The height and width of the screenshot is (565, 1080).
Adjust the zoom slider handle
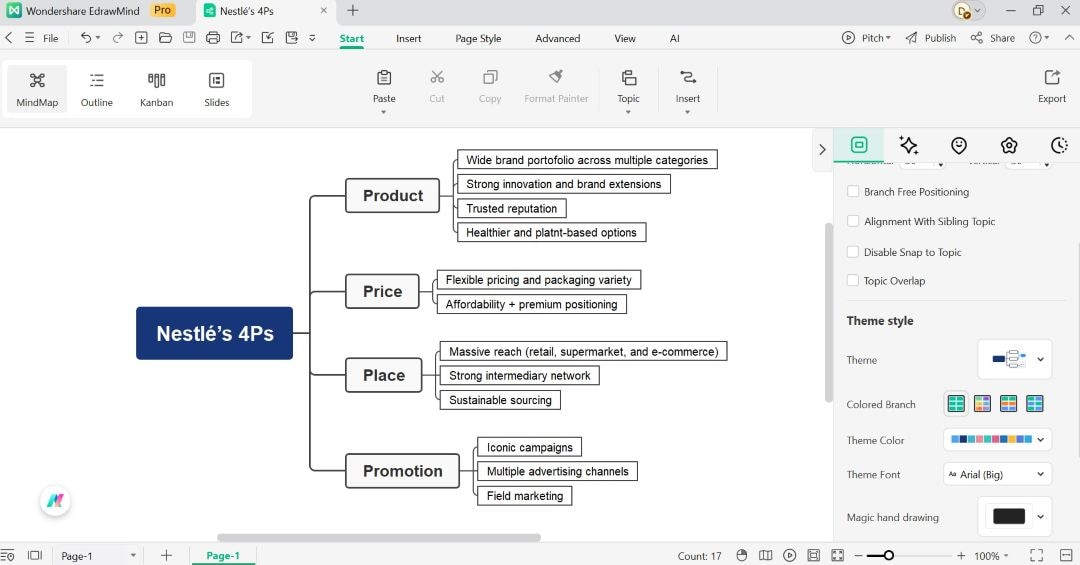point(889,555)
